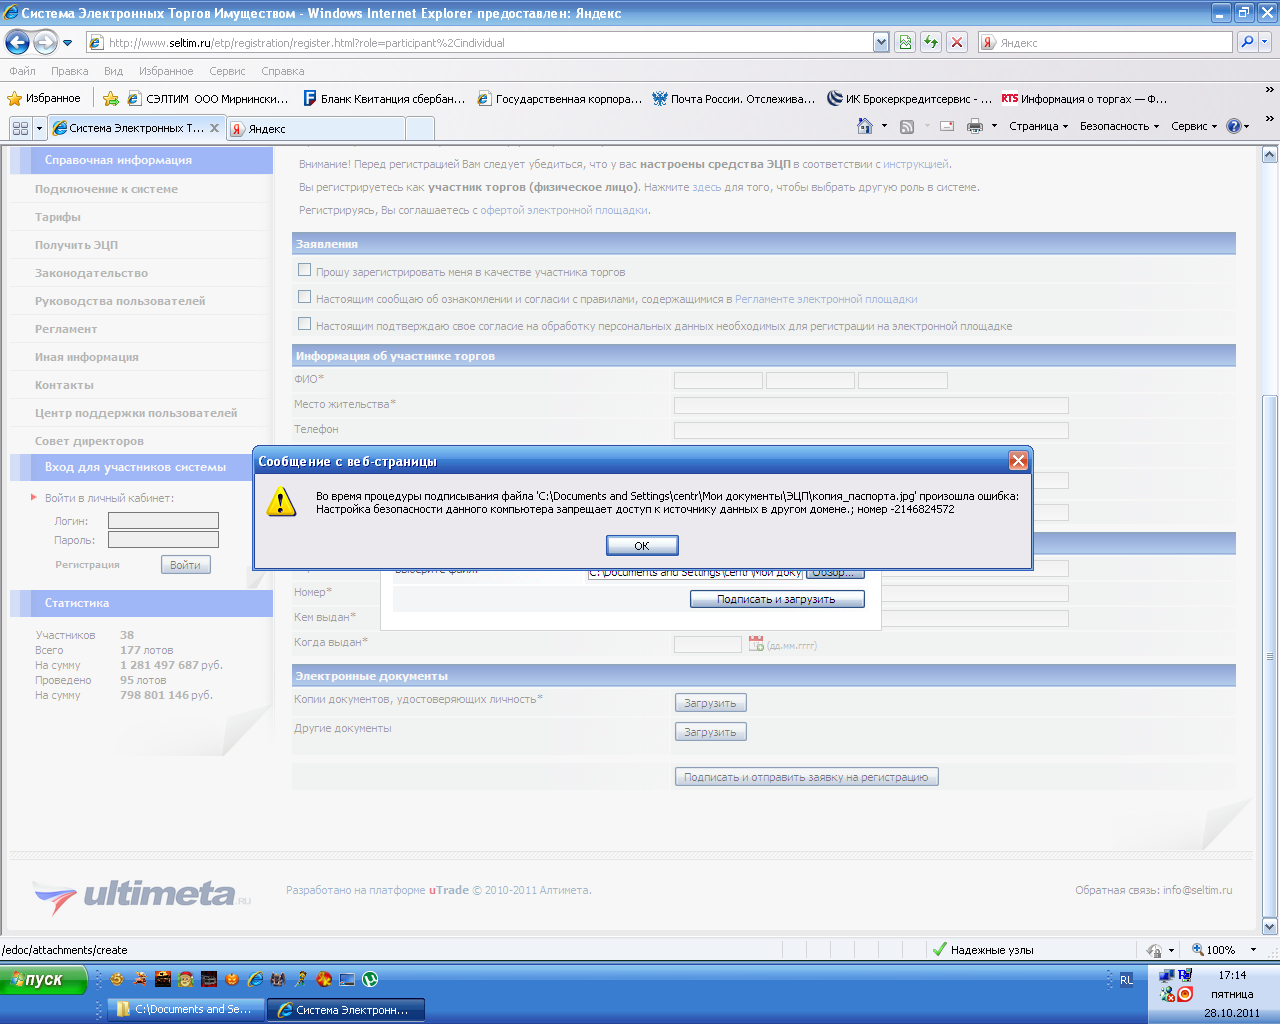
Task: Click the search magnifier icon
Action: point(1246,42)
